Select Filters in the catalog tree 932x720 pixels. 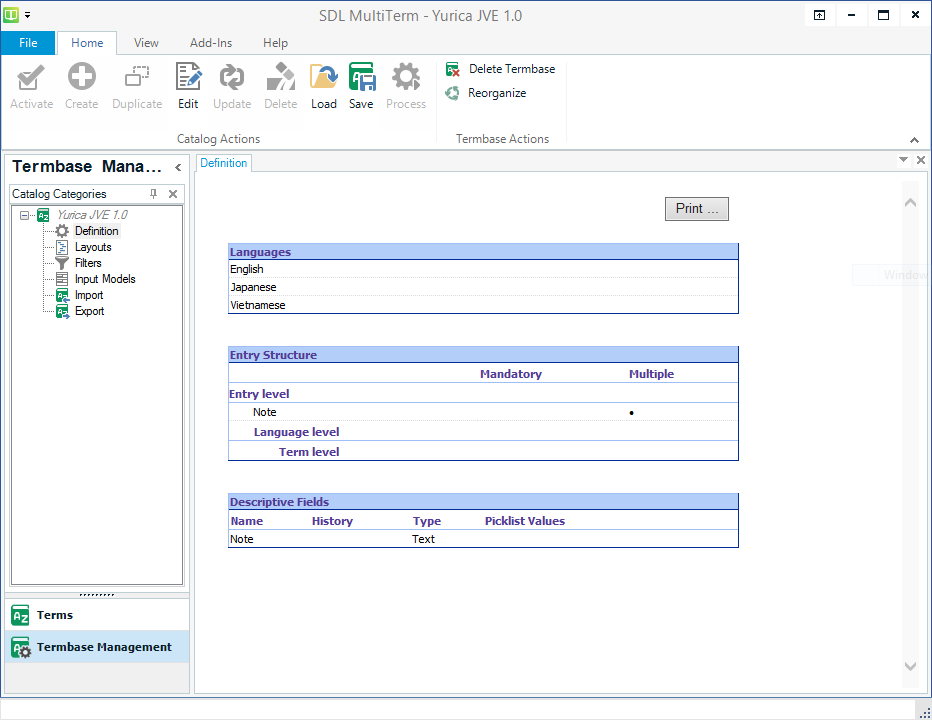88,263
